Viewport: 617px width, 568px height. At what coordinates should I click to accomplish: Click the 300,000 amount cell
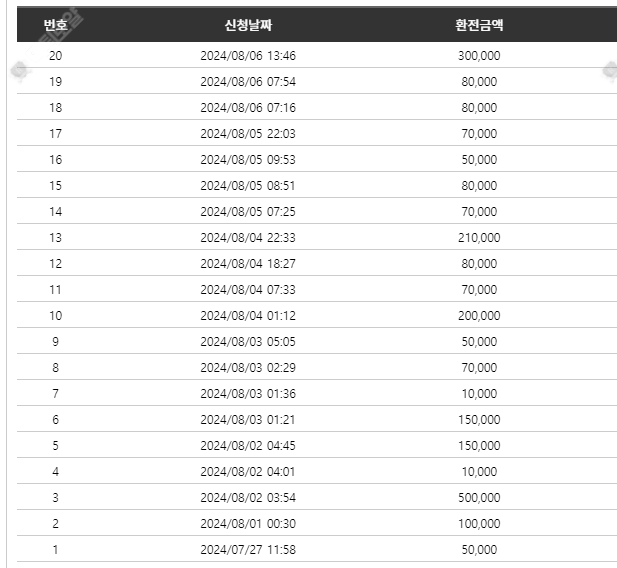click(x=479, y=55)
